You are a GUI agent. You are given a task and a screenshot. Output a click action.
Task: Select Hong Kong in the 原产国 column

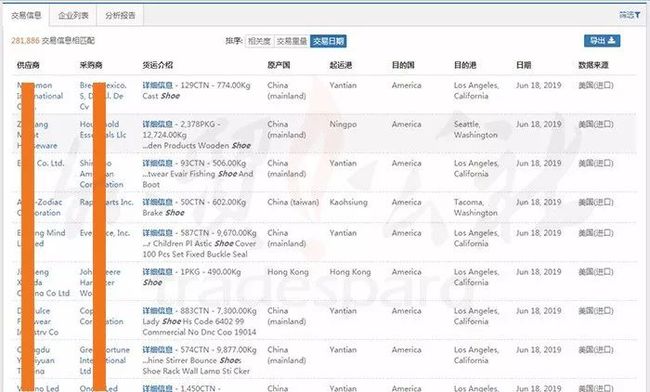point(288,272)
